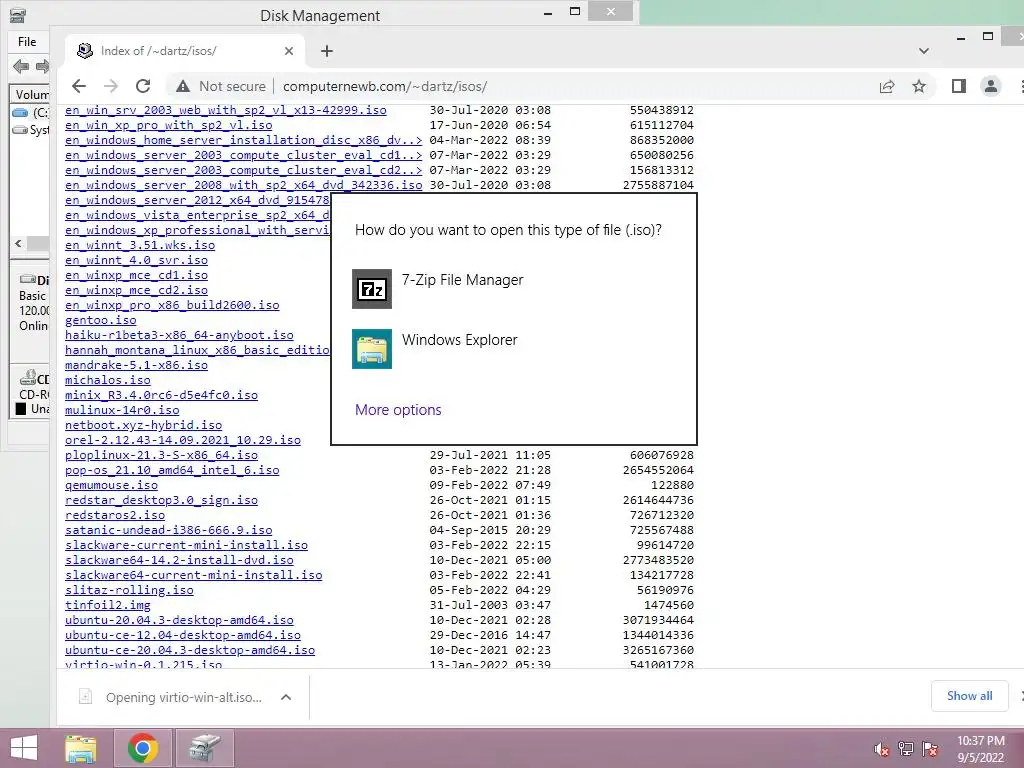
Task: Open pop-os_21.10_amd64_intel_6.iso link
Action: pyautogui.click(x=172, y=470)
